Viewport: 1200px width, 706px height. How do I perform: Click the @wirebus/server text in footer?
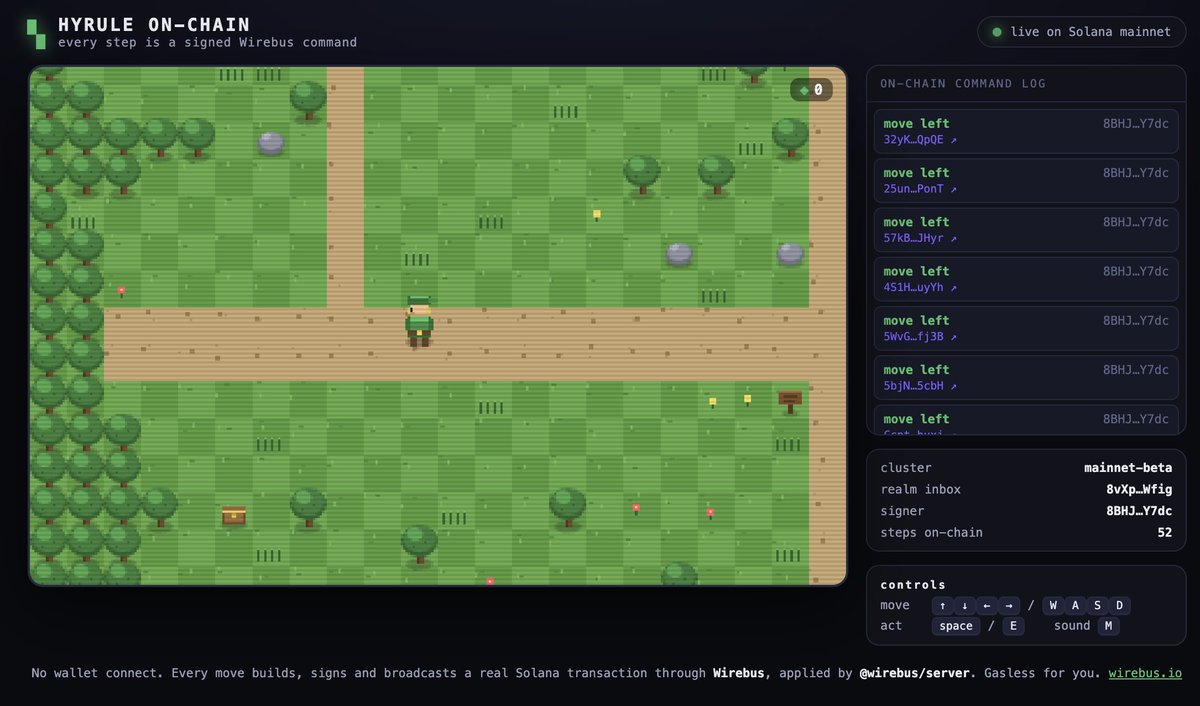coord(914,673)
